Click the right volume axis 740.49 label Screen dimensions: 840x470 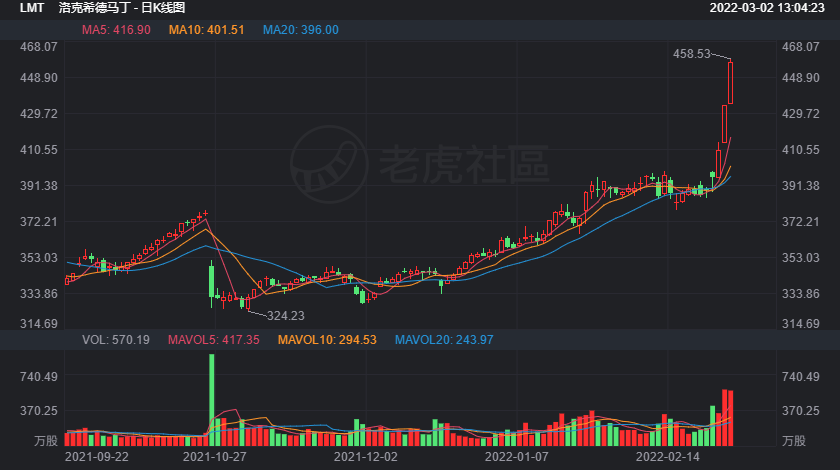pos(800,377)
